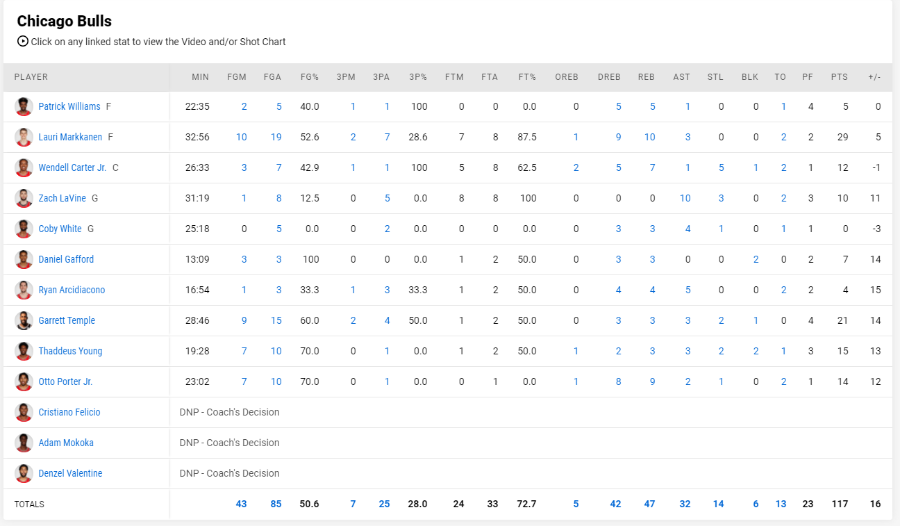Screen dimensions: 900x526
Task: View Wendell Carter Jr.'s 5 steals
Action: click(721, 168)
